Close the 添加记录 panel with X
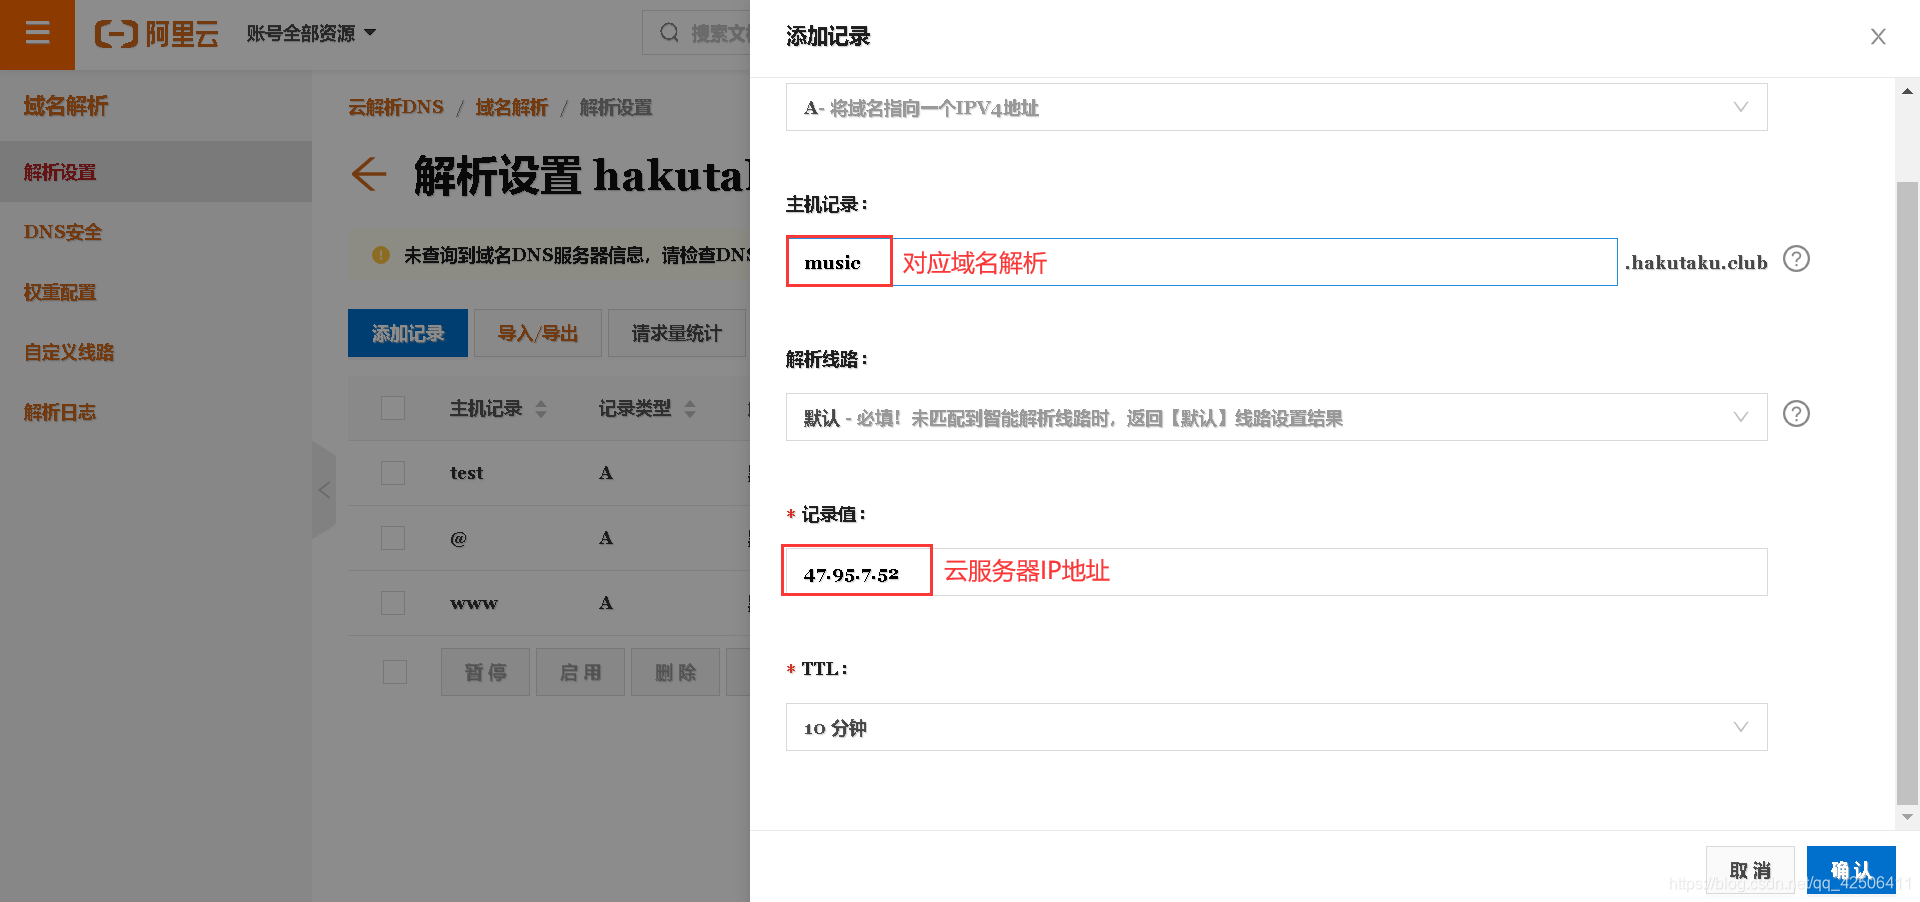The image size is (1920, 902). 1878,36
